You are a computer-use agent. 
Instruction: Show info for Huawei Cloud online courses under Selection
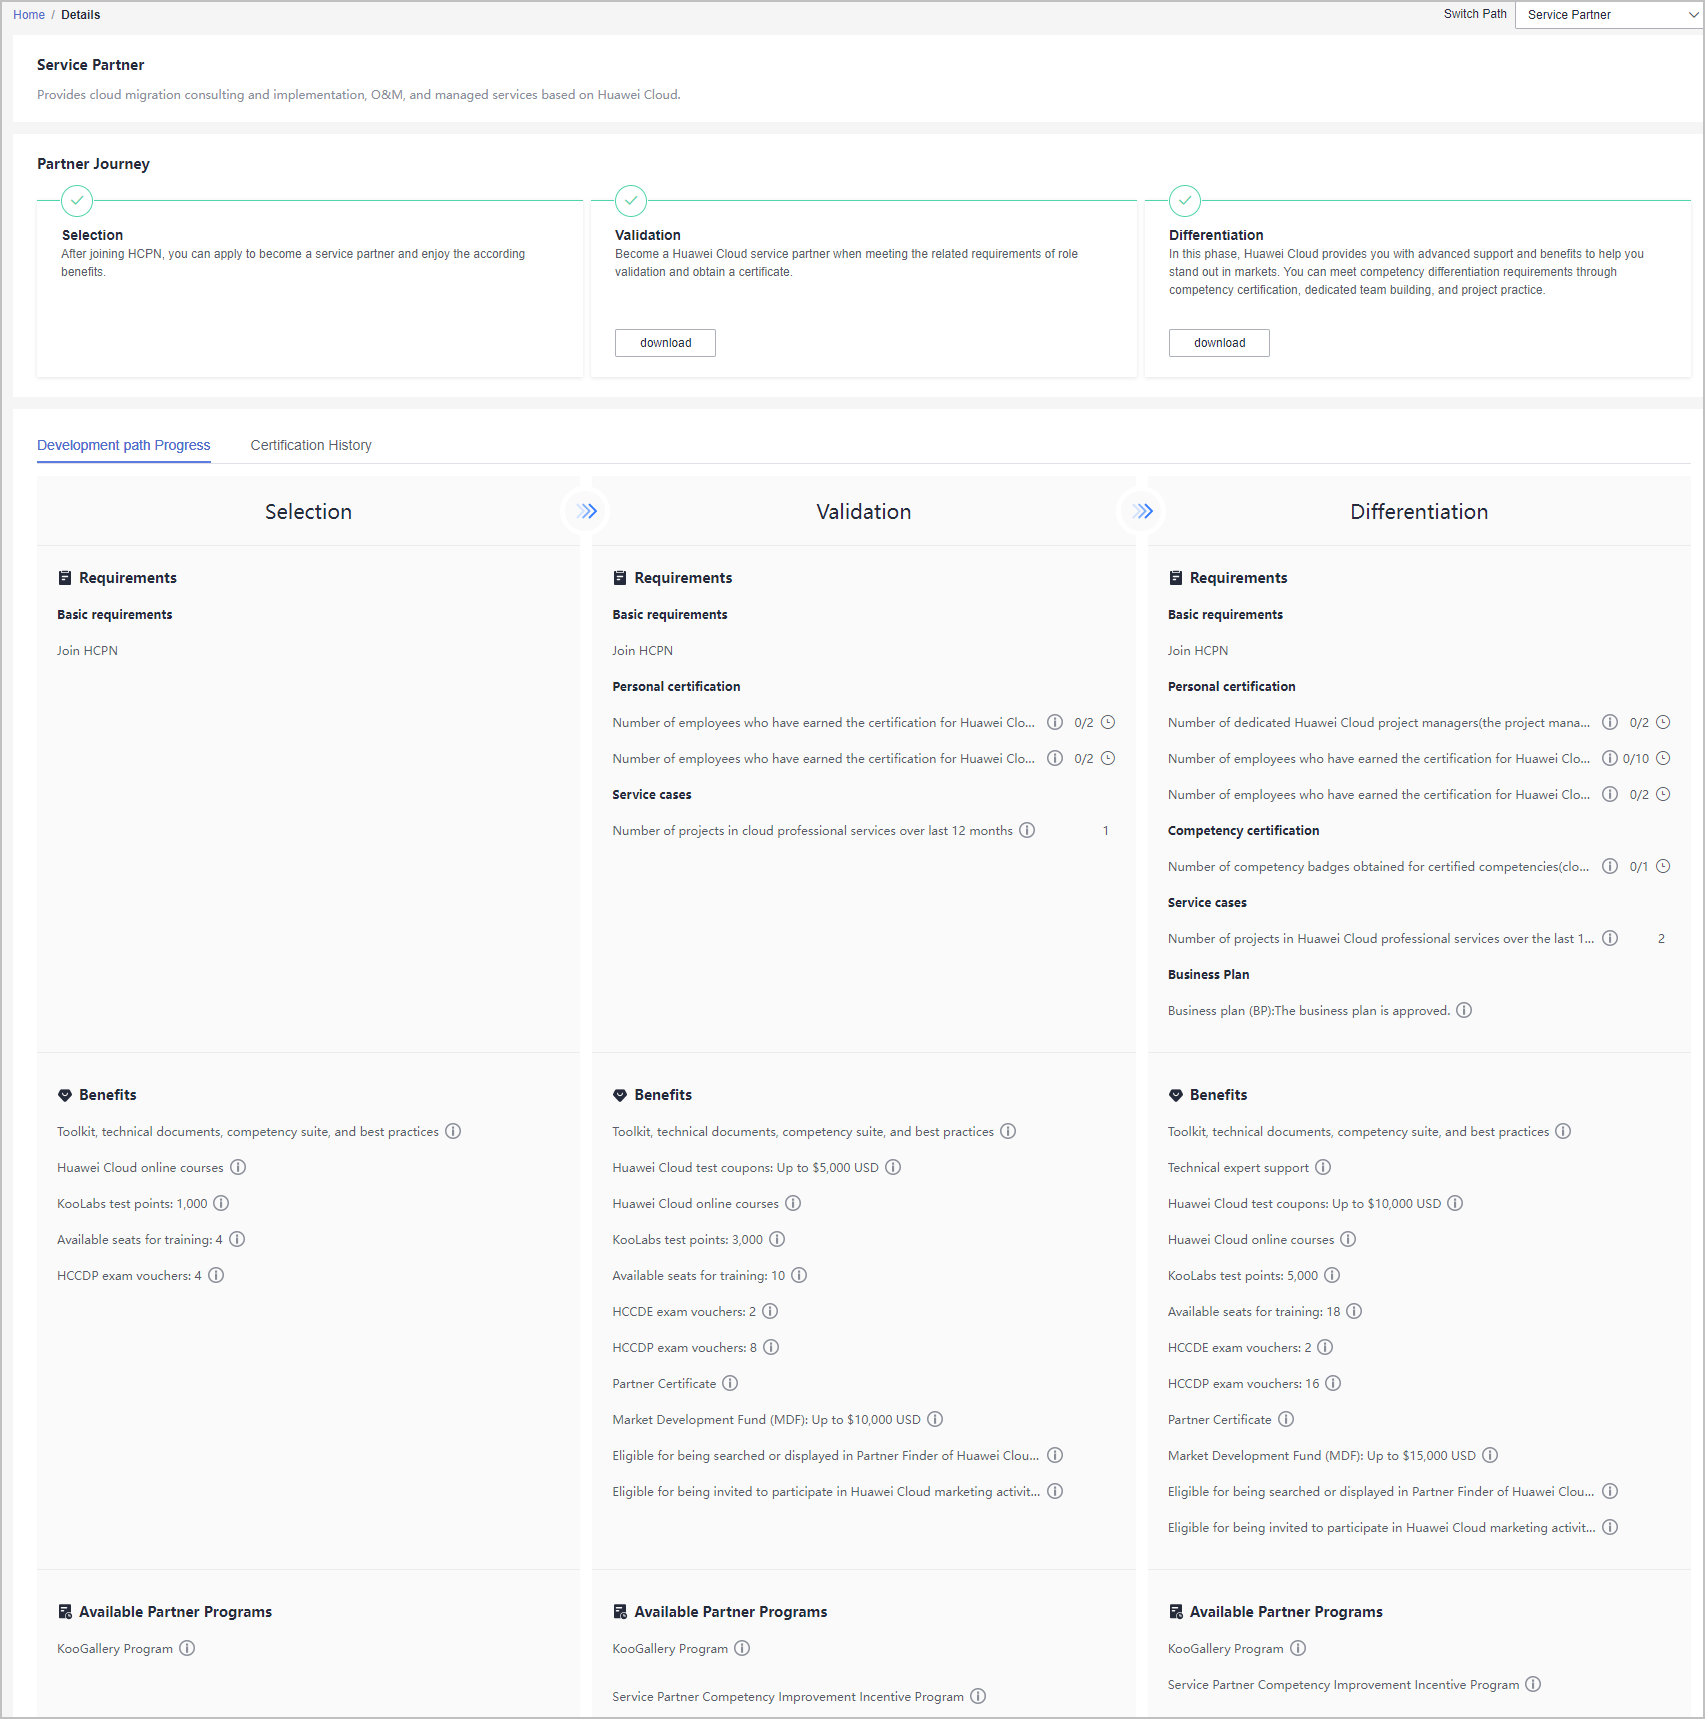point(238,1167)
